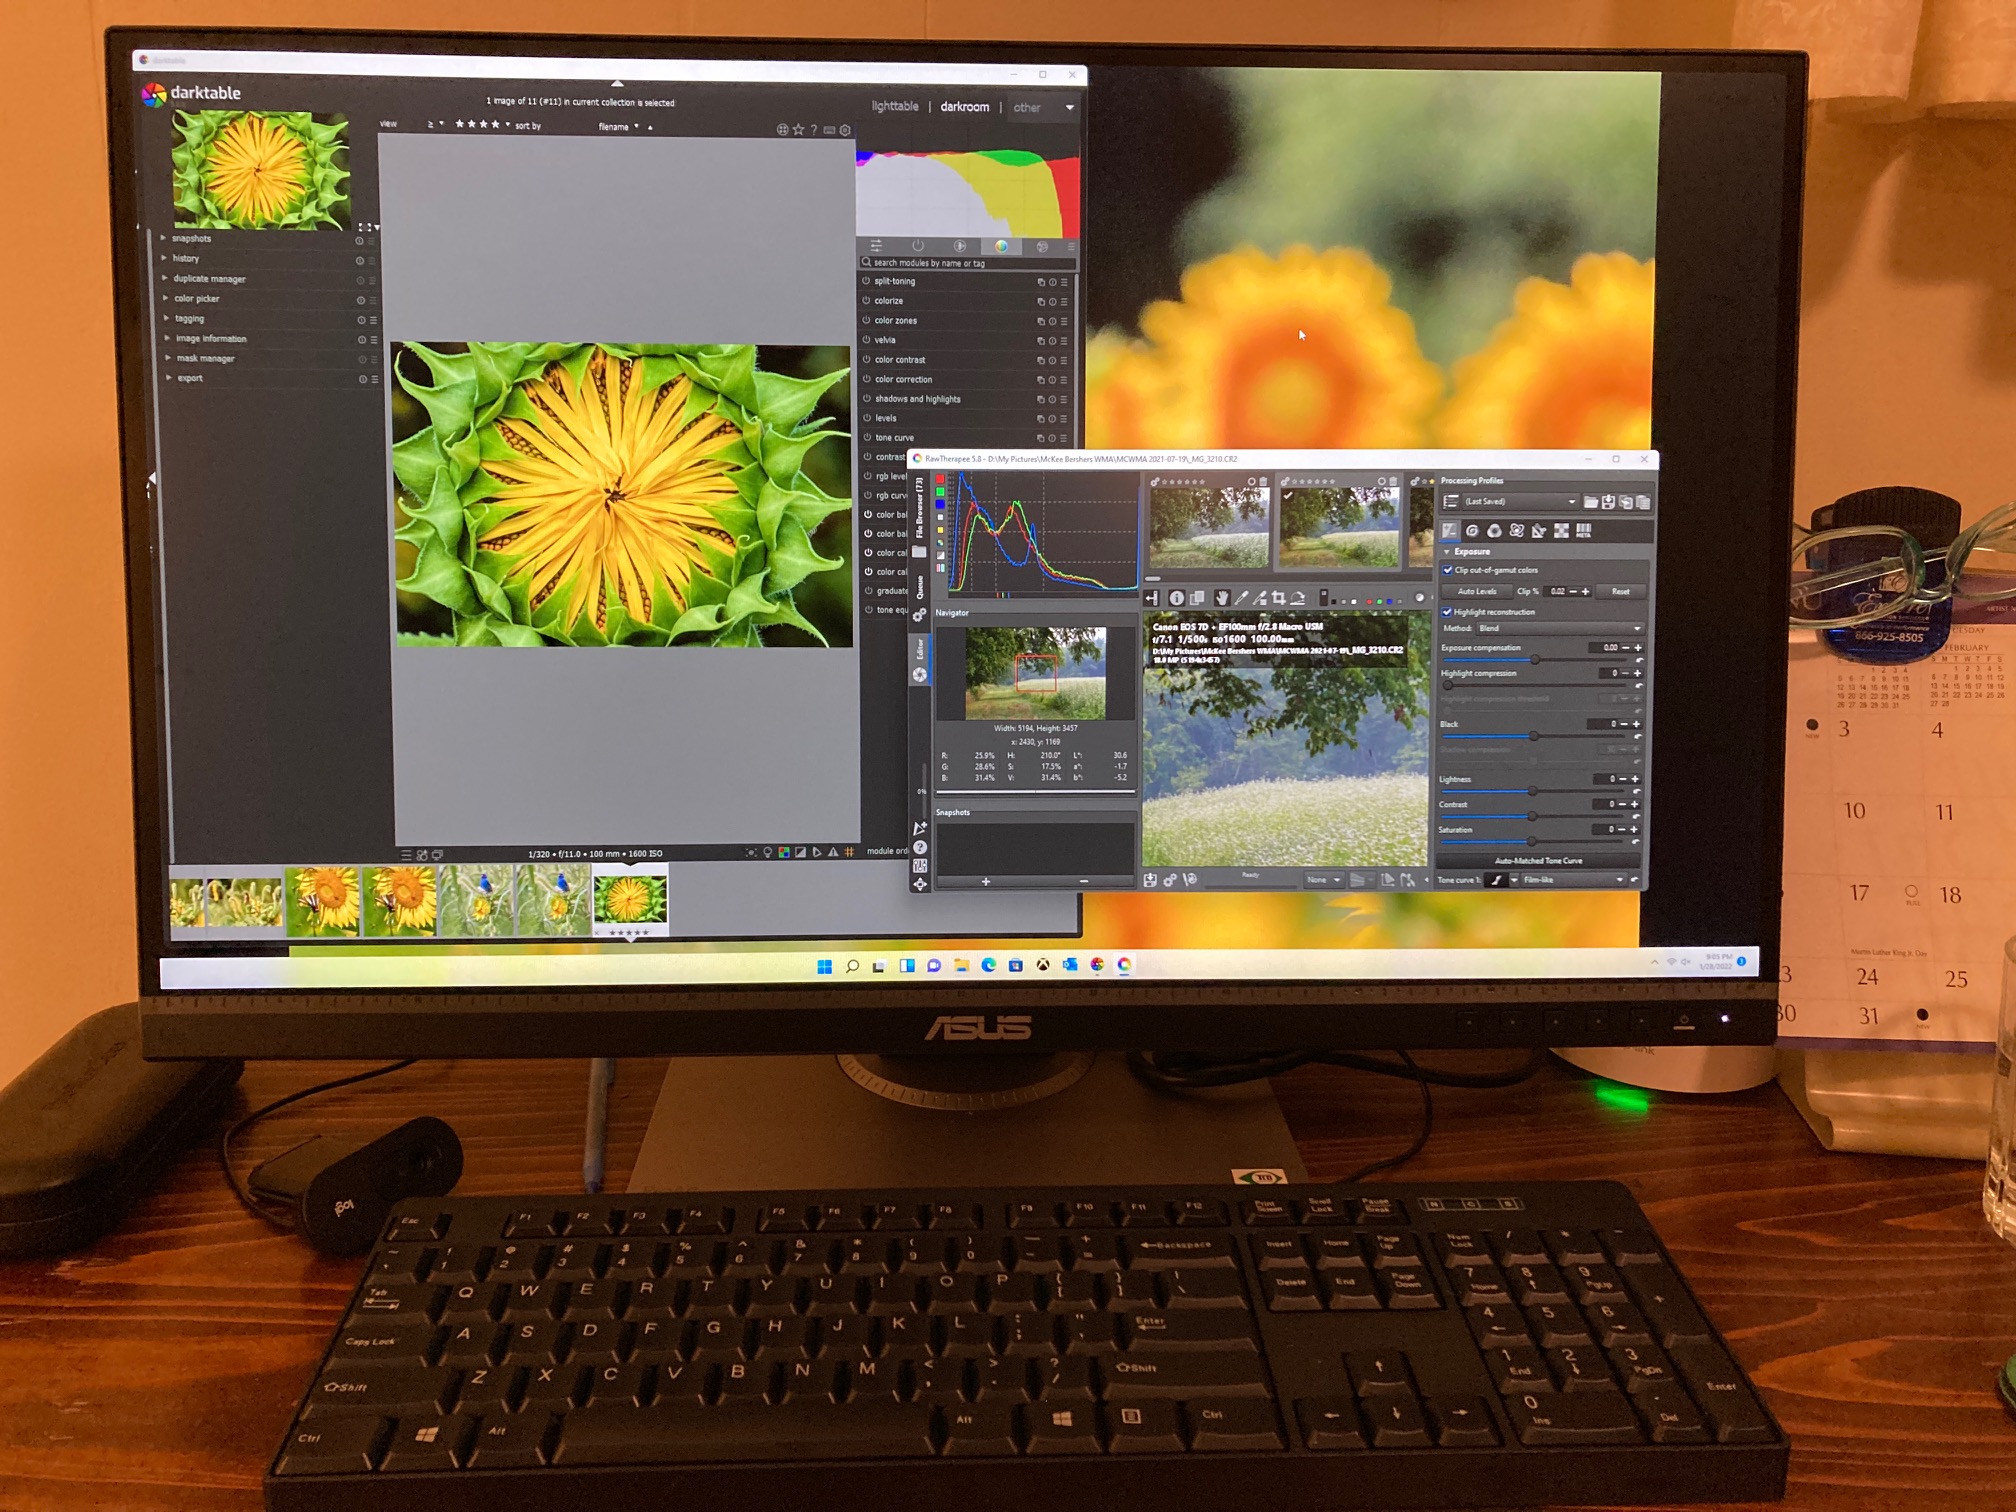Click RawTherapee copy profile icon
This screenshot has width=2016, height=1512.
click(x=1626, y=502)
